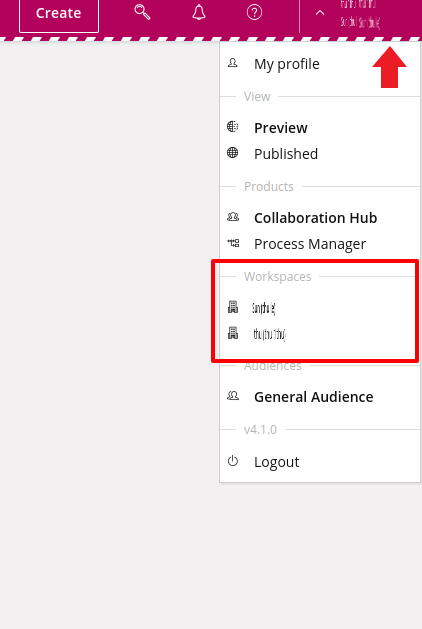Open help via the question mark icon
This screenshot has height=629, width=422.
[254, 12]
